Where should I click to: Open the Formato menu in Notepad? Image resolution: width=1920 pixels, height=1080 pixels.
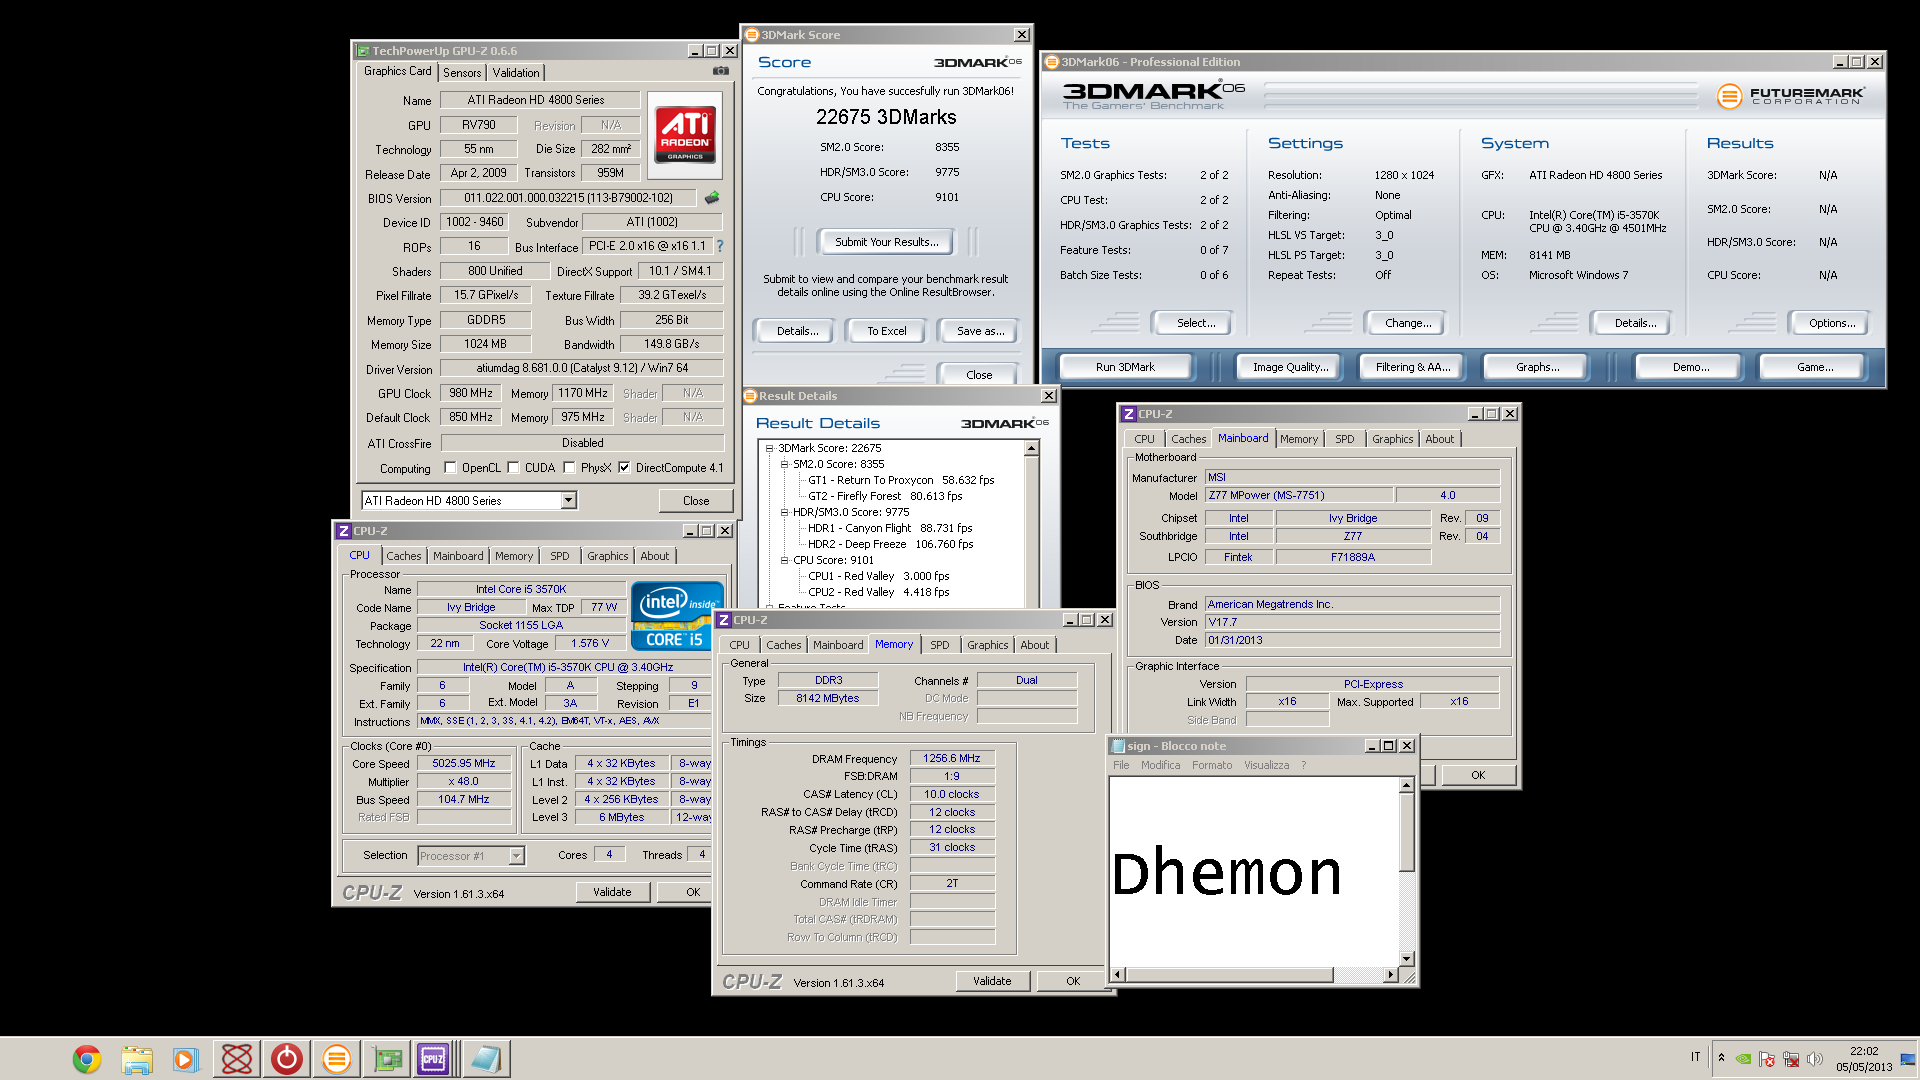pos(1212,765)
